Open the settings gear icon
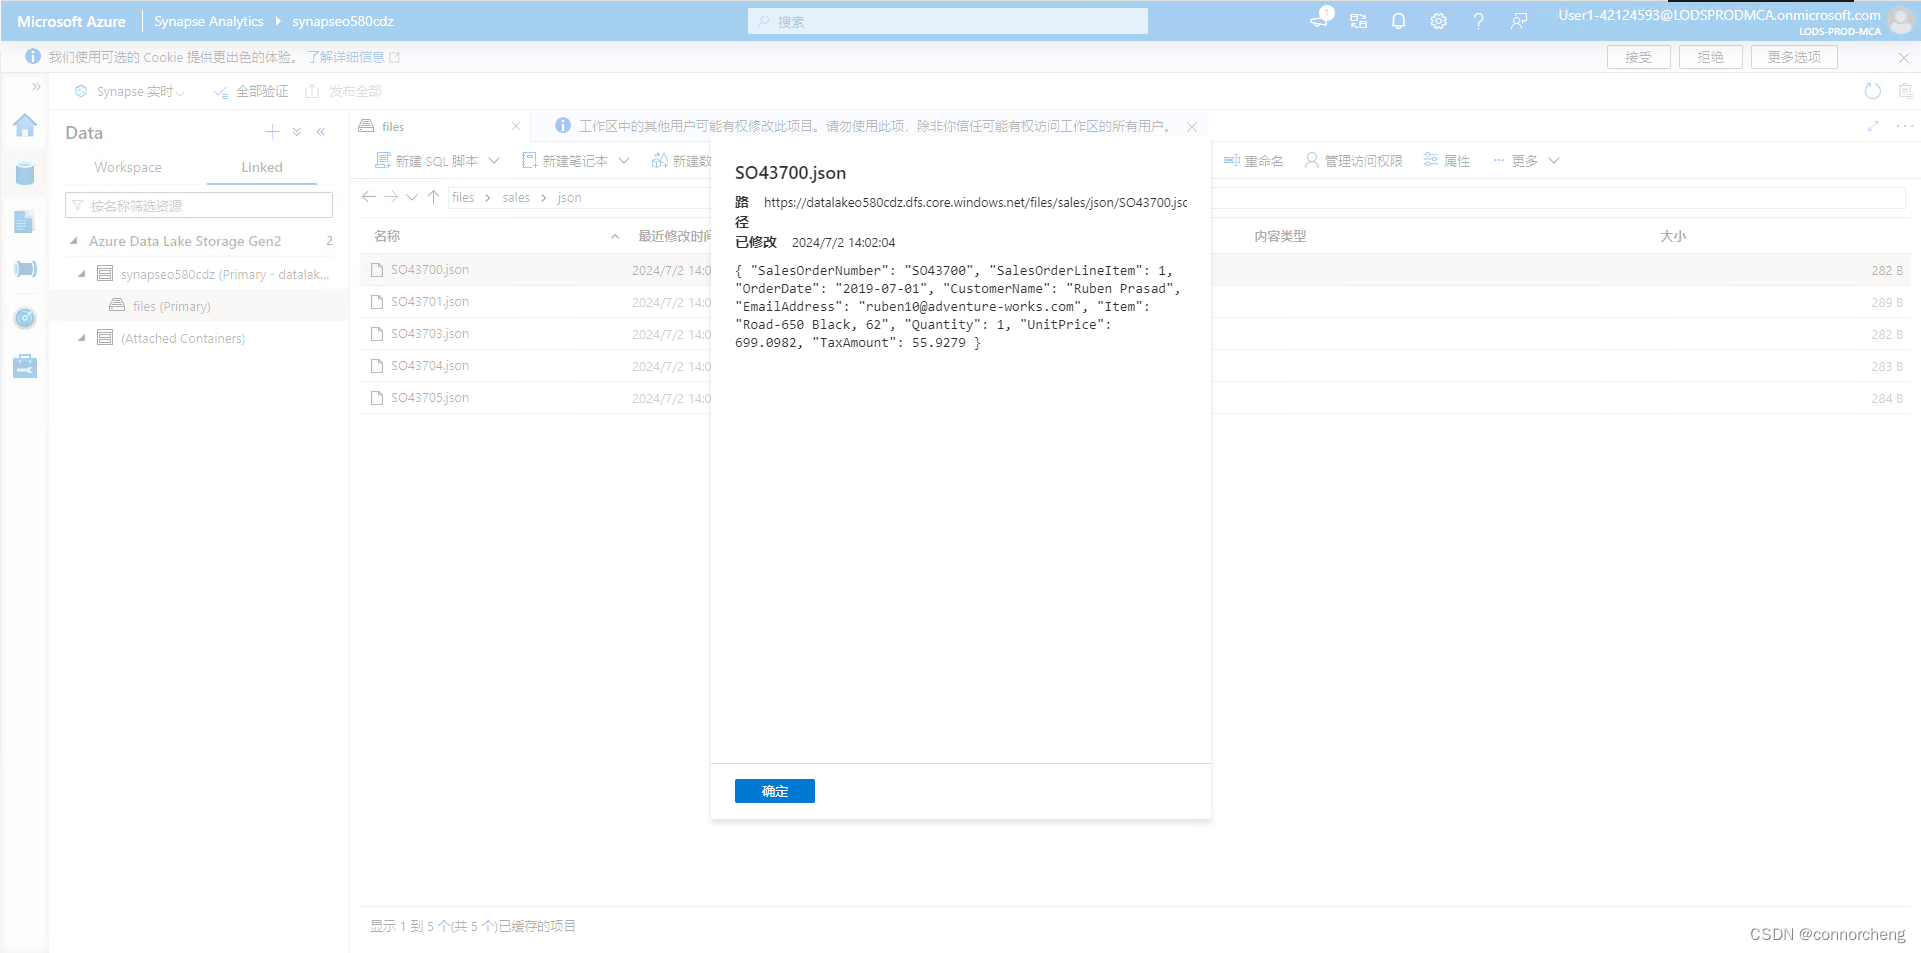 (x=1438, y=21)
